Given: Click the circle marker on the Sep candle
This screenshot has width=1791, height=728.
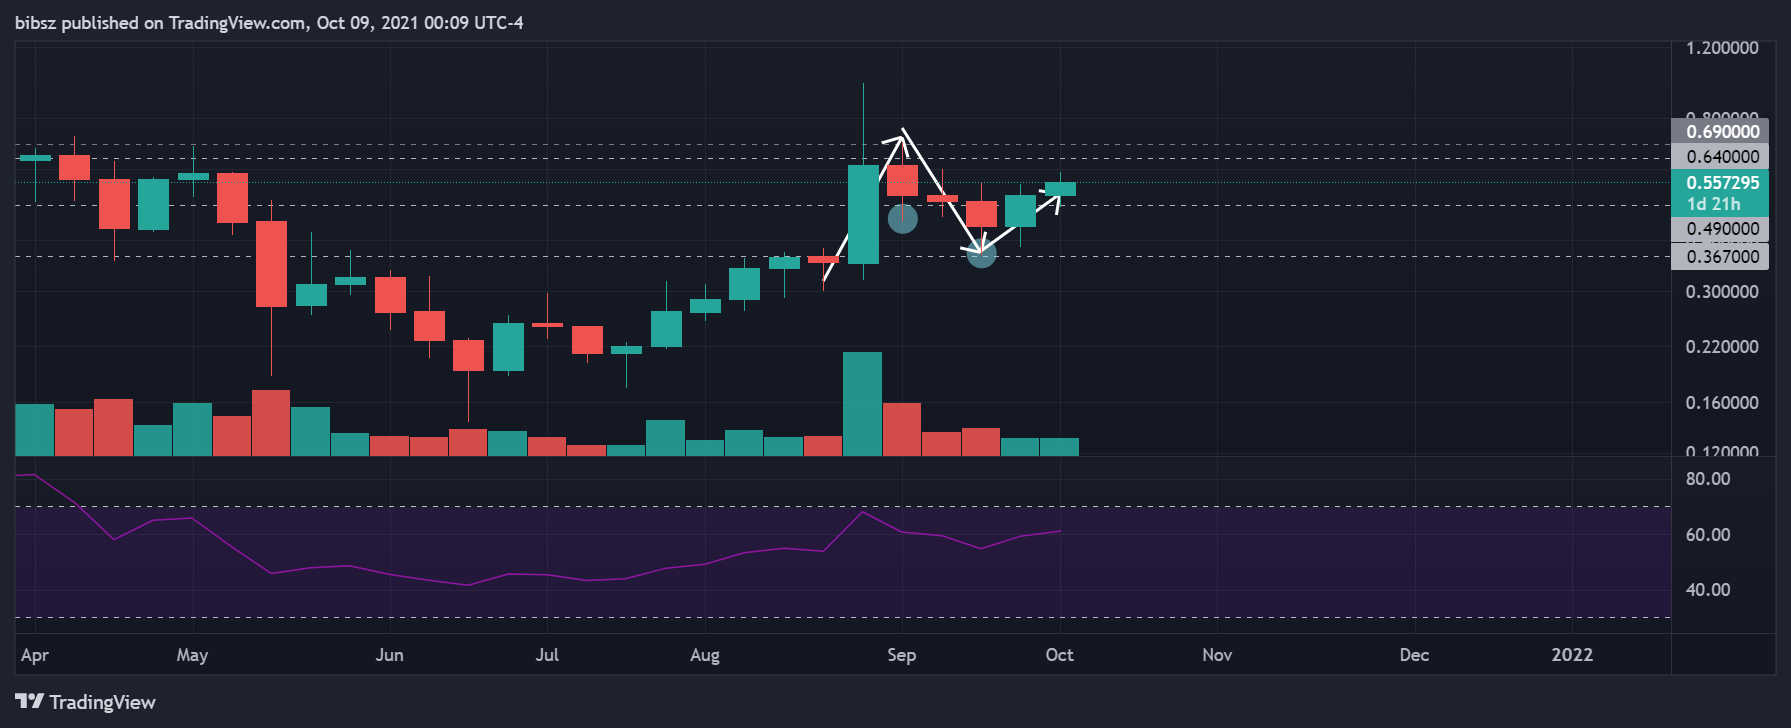Looking at the screenshot, I should click(903, 218).
